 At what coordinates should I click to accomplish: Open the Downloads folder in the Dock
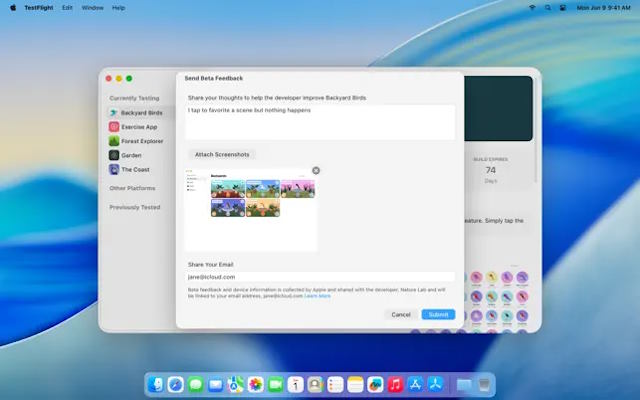pos(464,384)
